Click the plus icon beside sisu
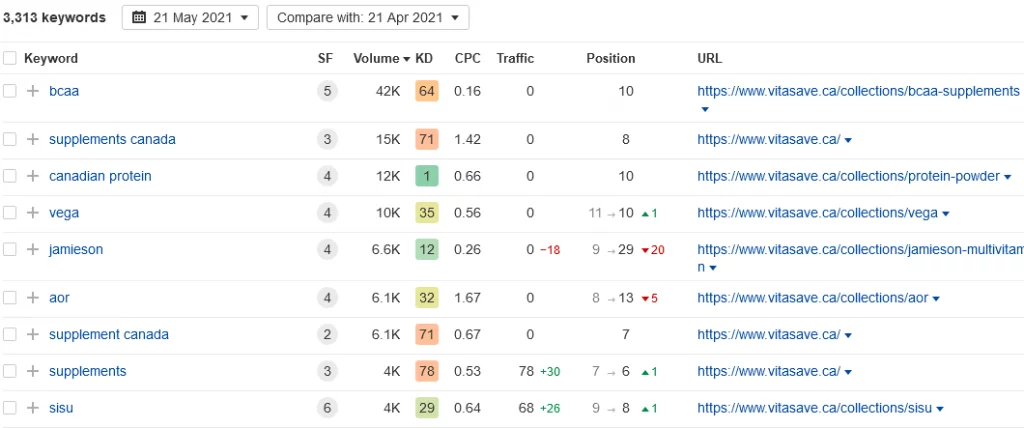The width and height of the screenshot is (1024, 428). pyautogui.click(x=33, y=408)
